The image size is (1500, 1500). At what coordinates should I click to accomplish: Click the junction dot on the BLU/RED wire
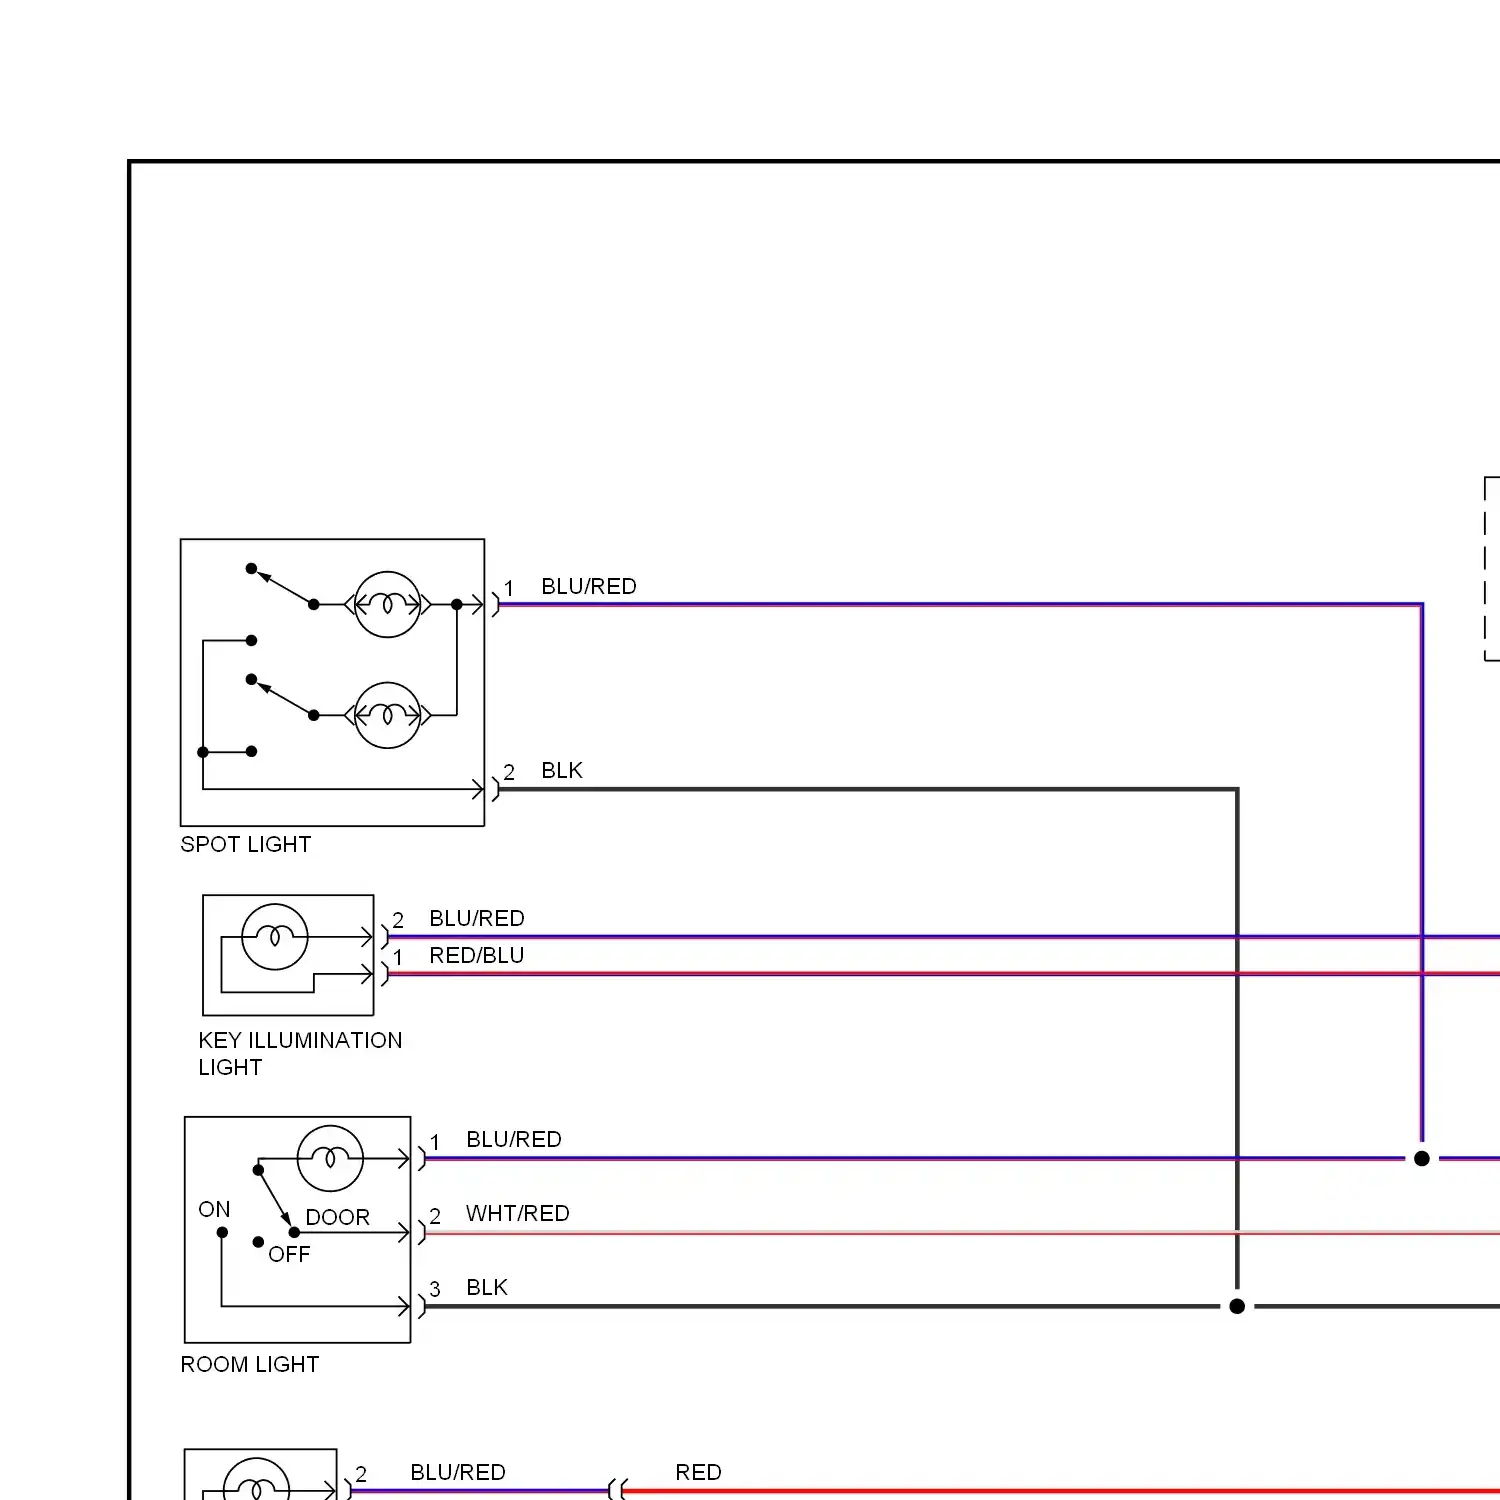pyautogui.click(x=1422, y=1158)
